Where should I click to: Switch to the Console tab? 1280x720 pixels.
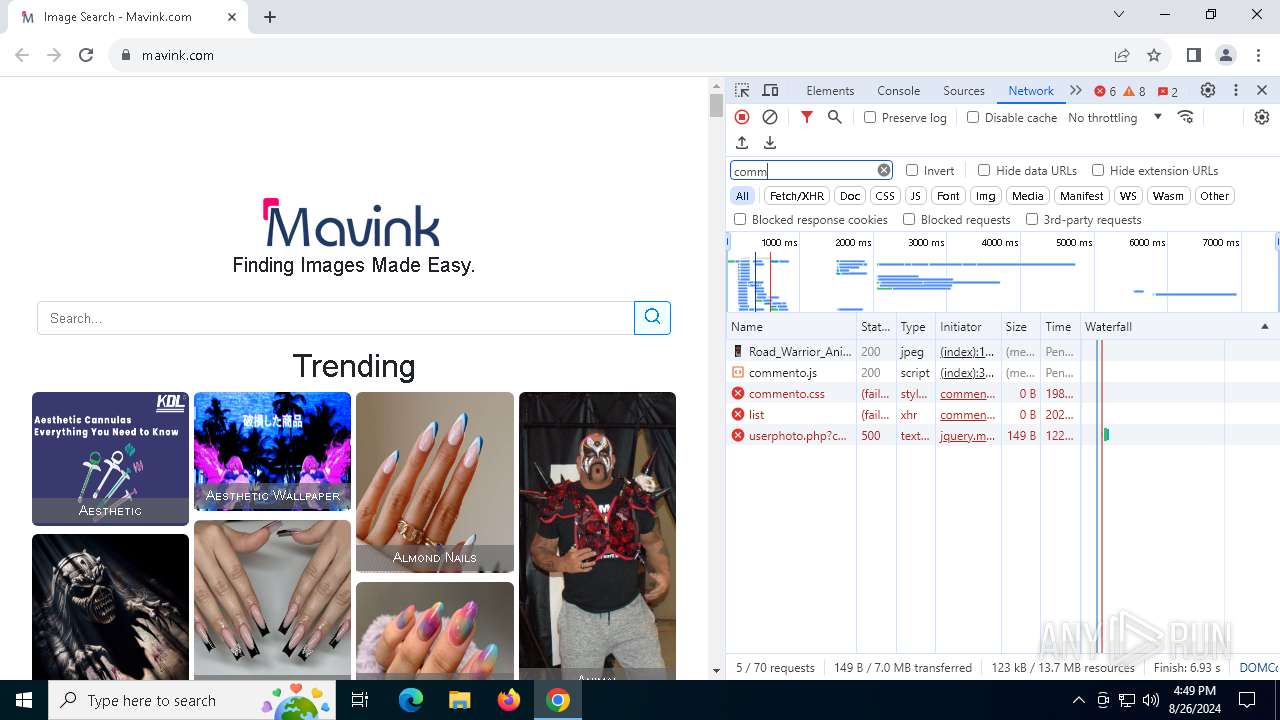[898, 90]
